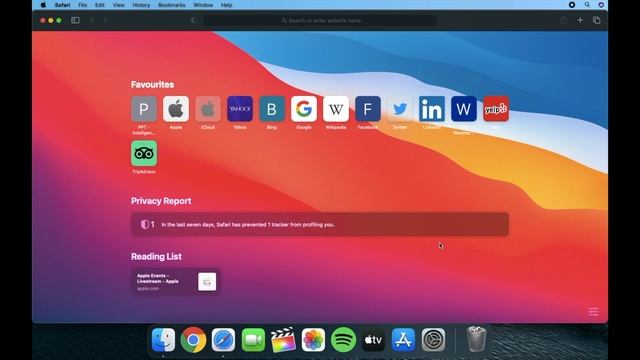The height and width of the screenshot is (360, 640).
Task: Show the tab overview
Action: (596, 20)
